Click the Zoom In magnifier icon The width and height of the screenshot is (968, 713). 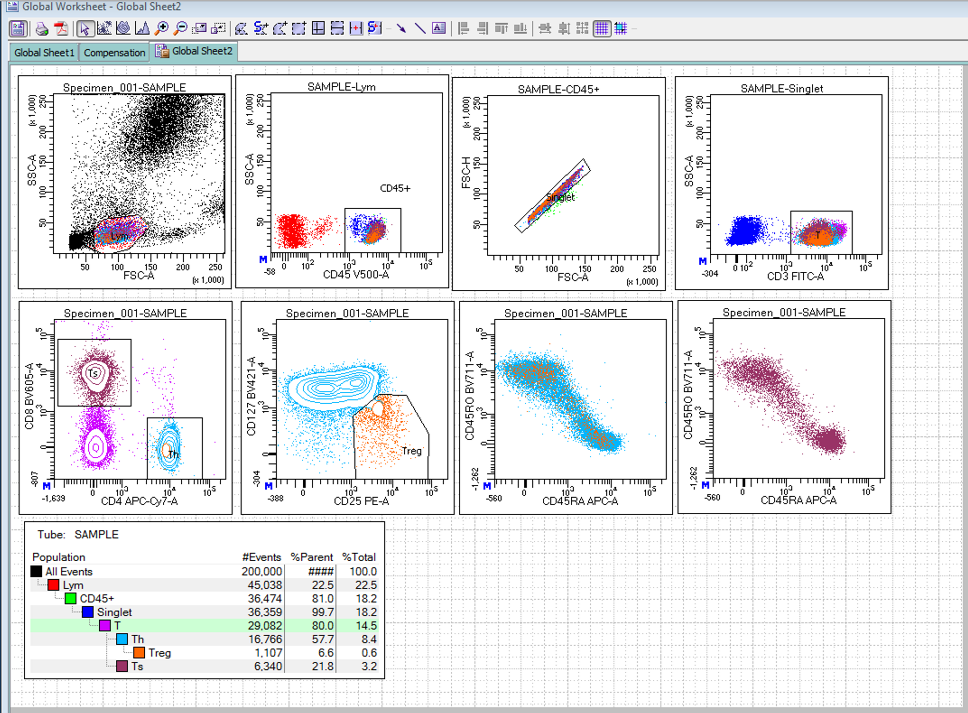pyautogui.click(x=160, y=29)
